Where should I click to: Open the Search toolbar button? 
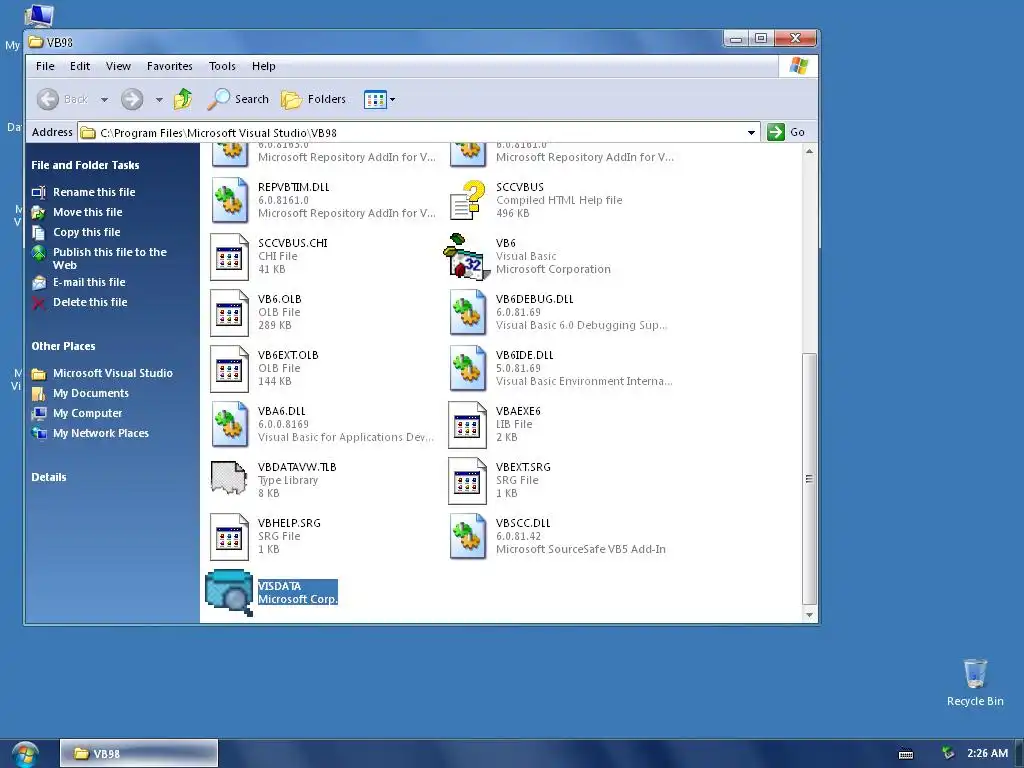click(x=238, y=99)
